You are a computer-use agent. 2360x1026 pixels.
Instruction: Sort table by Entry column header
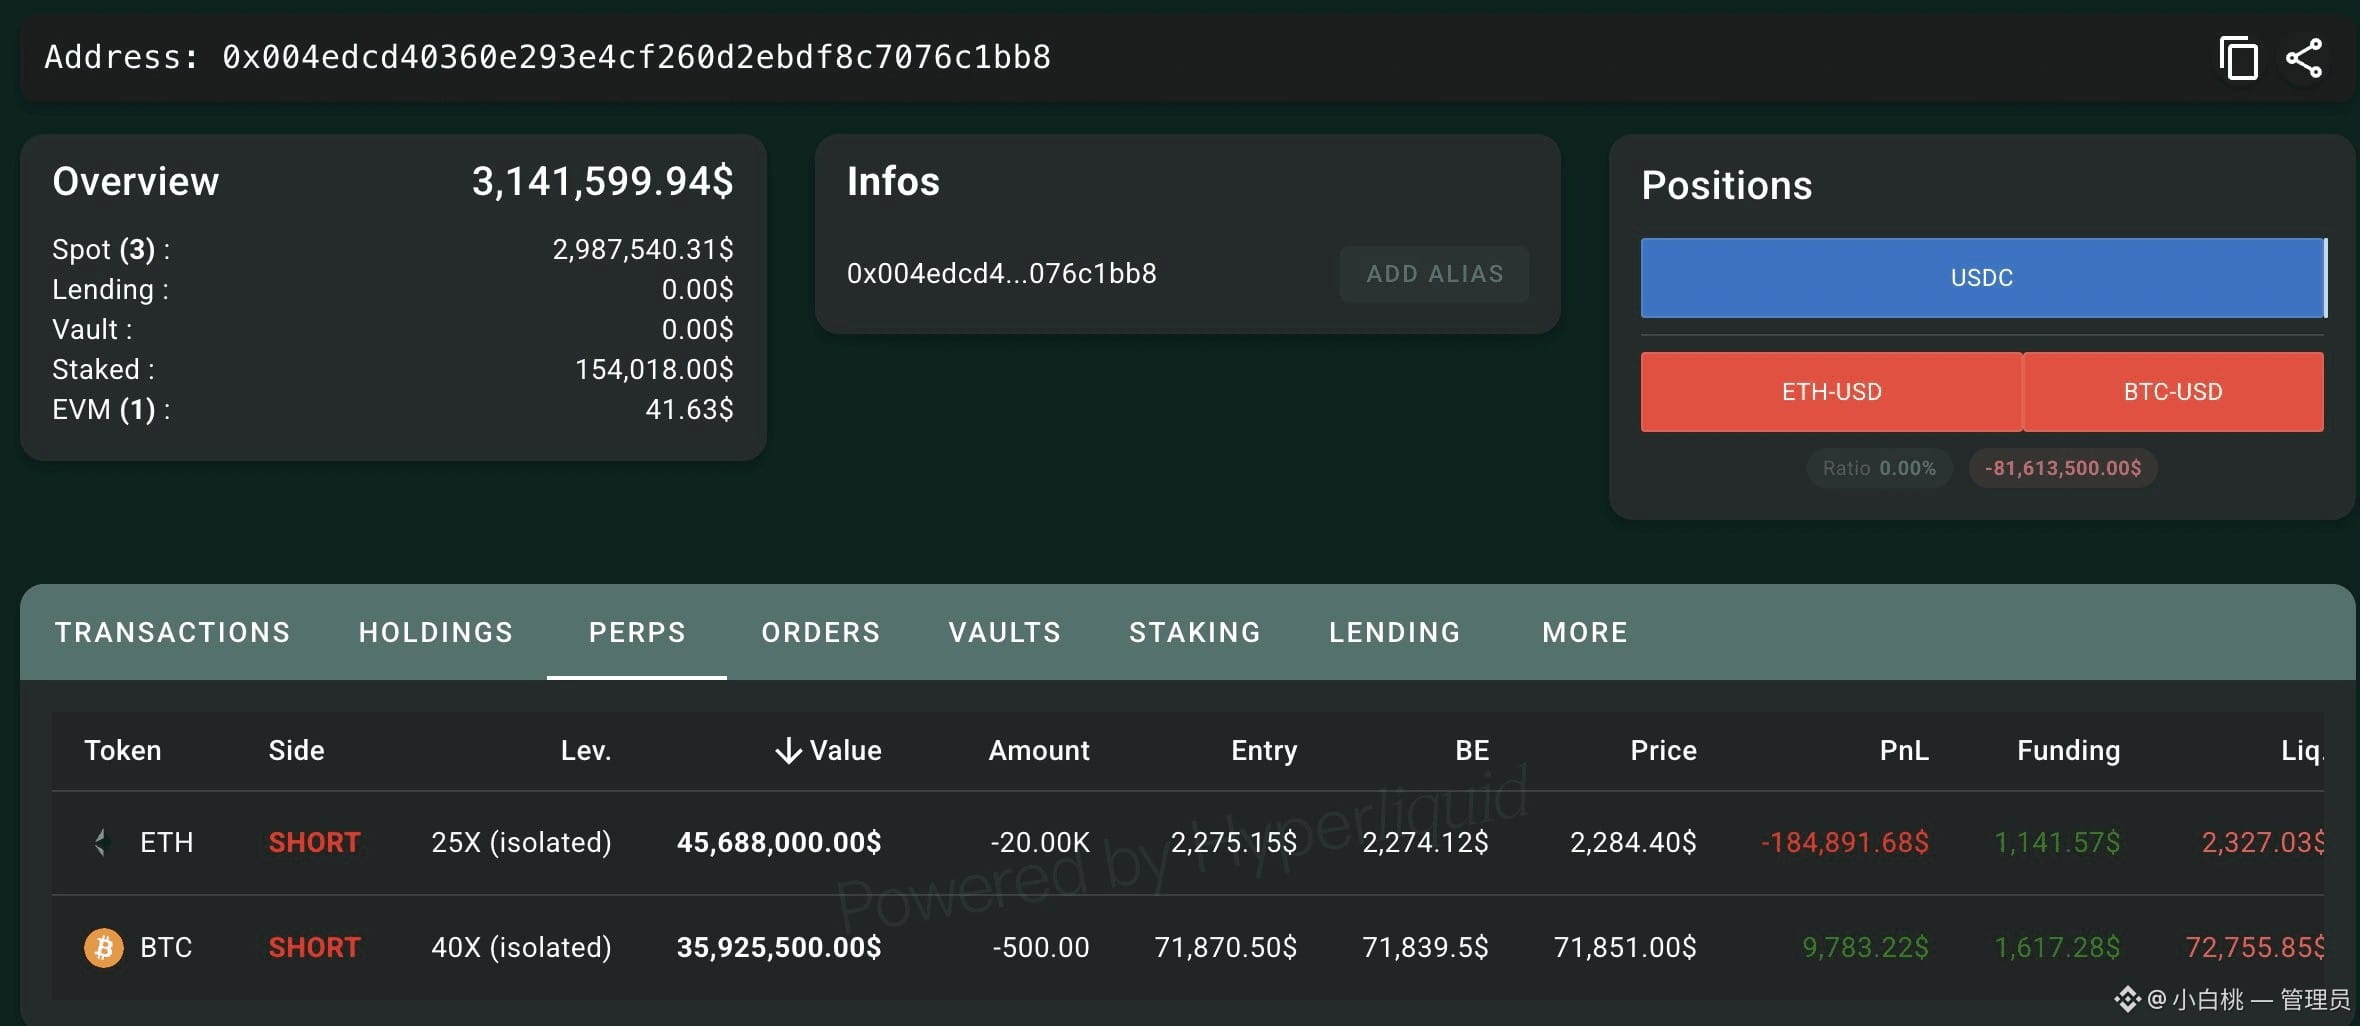tap(1264, 750)
